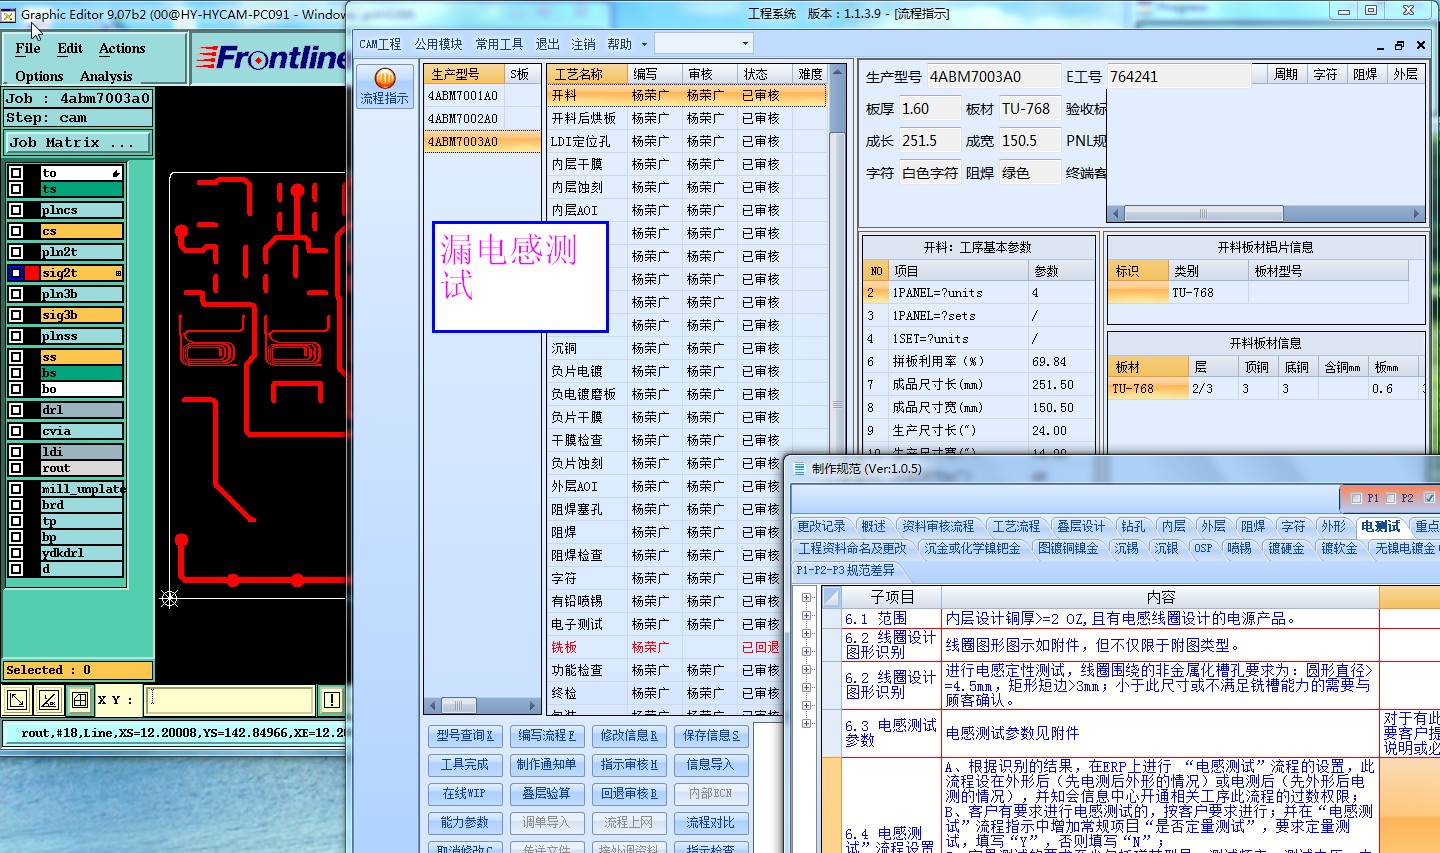Open the 流程指示 icon in the left sidebar
The width and height of the screenshot is (1440, 853).
click(x=385, y=86)
